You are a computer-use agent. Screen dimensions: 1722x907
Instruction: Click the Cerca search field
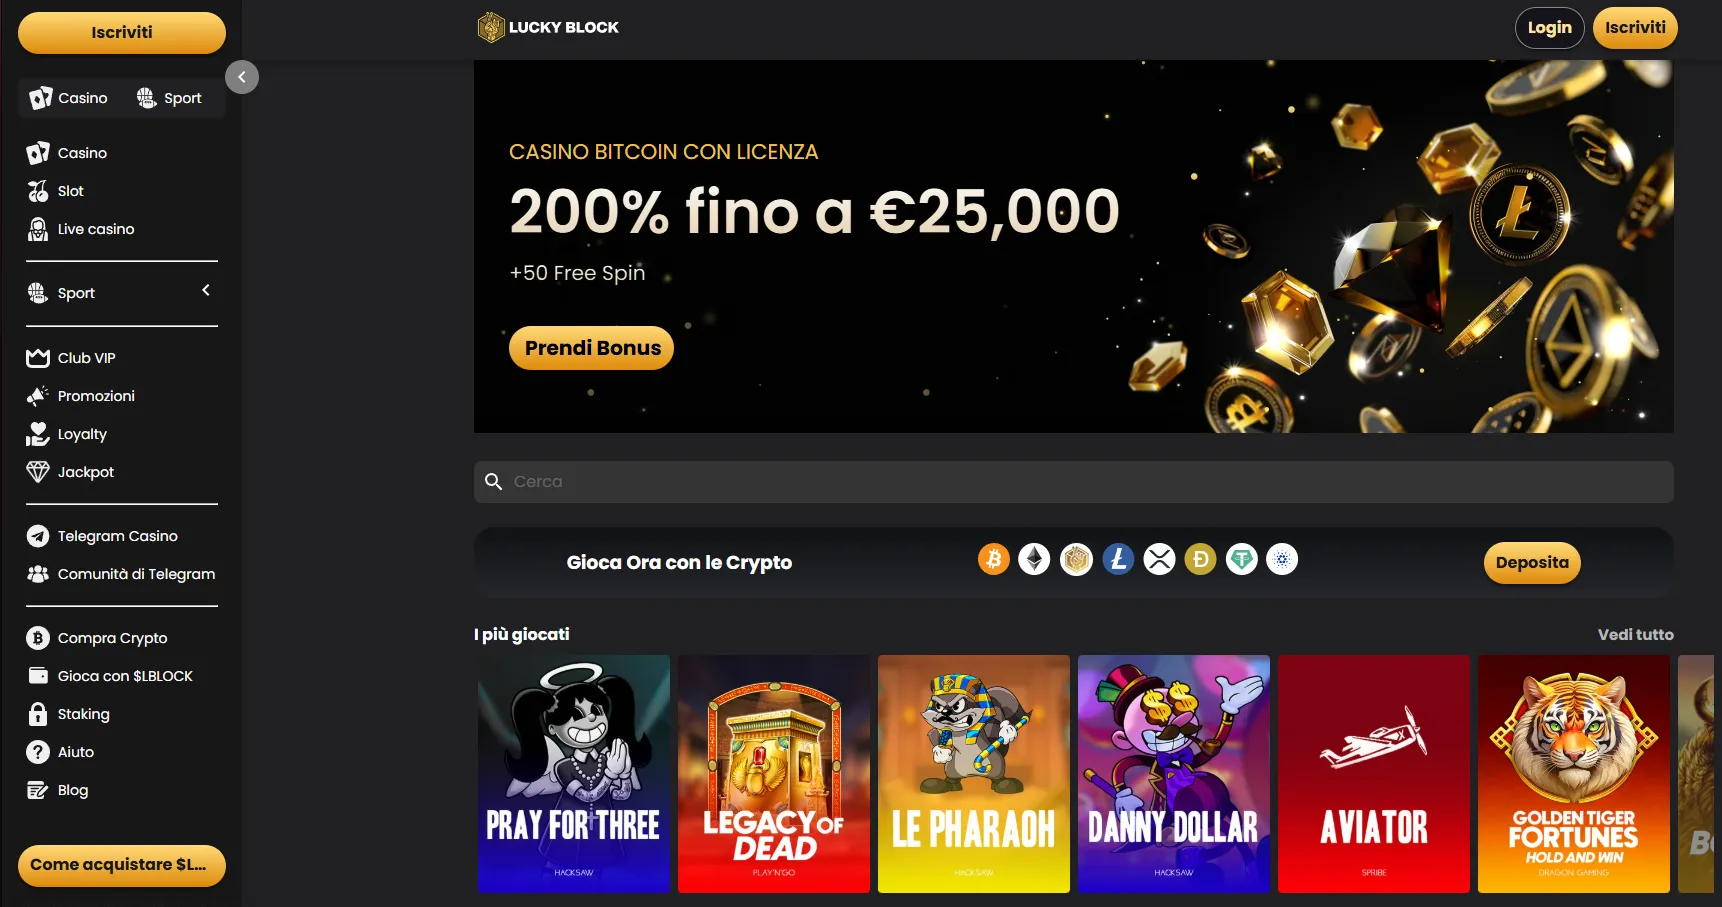click(x=1074, y=482)
